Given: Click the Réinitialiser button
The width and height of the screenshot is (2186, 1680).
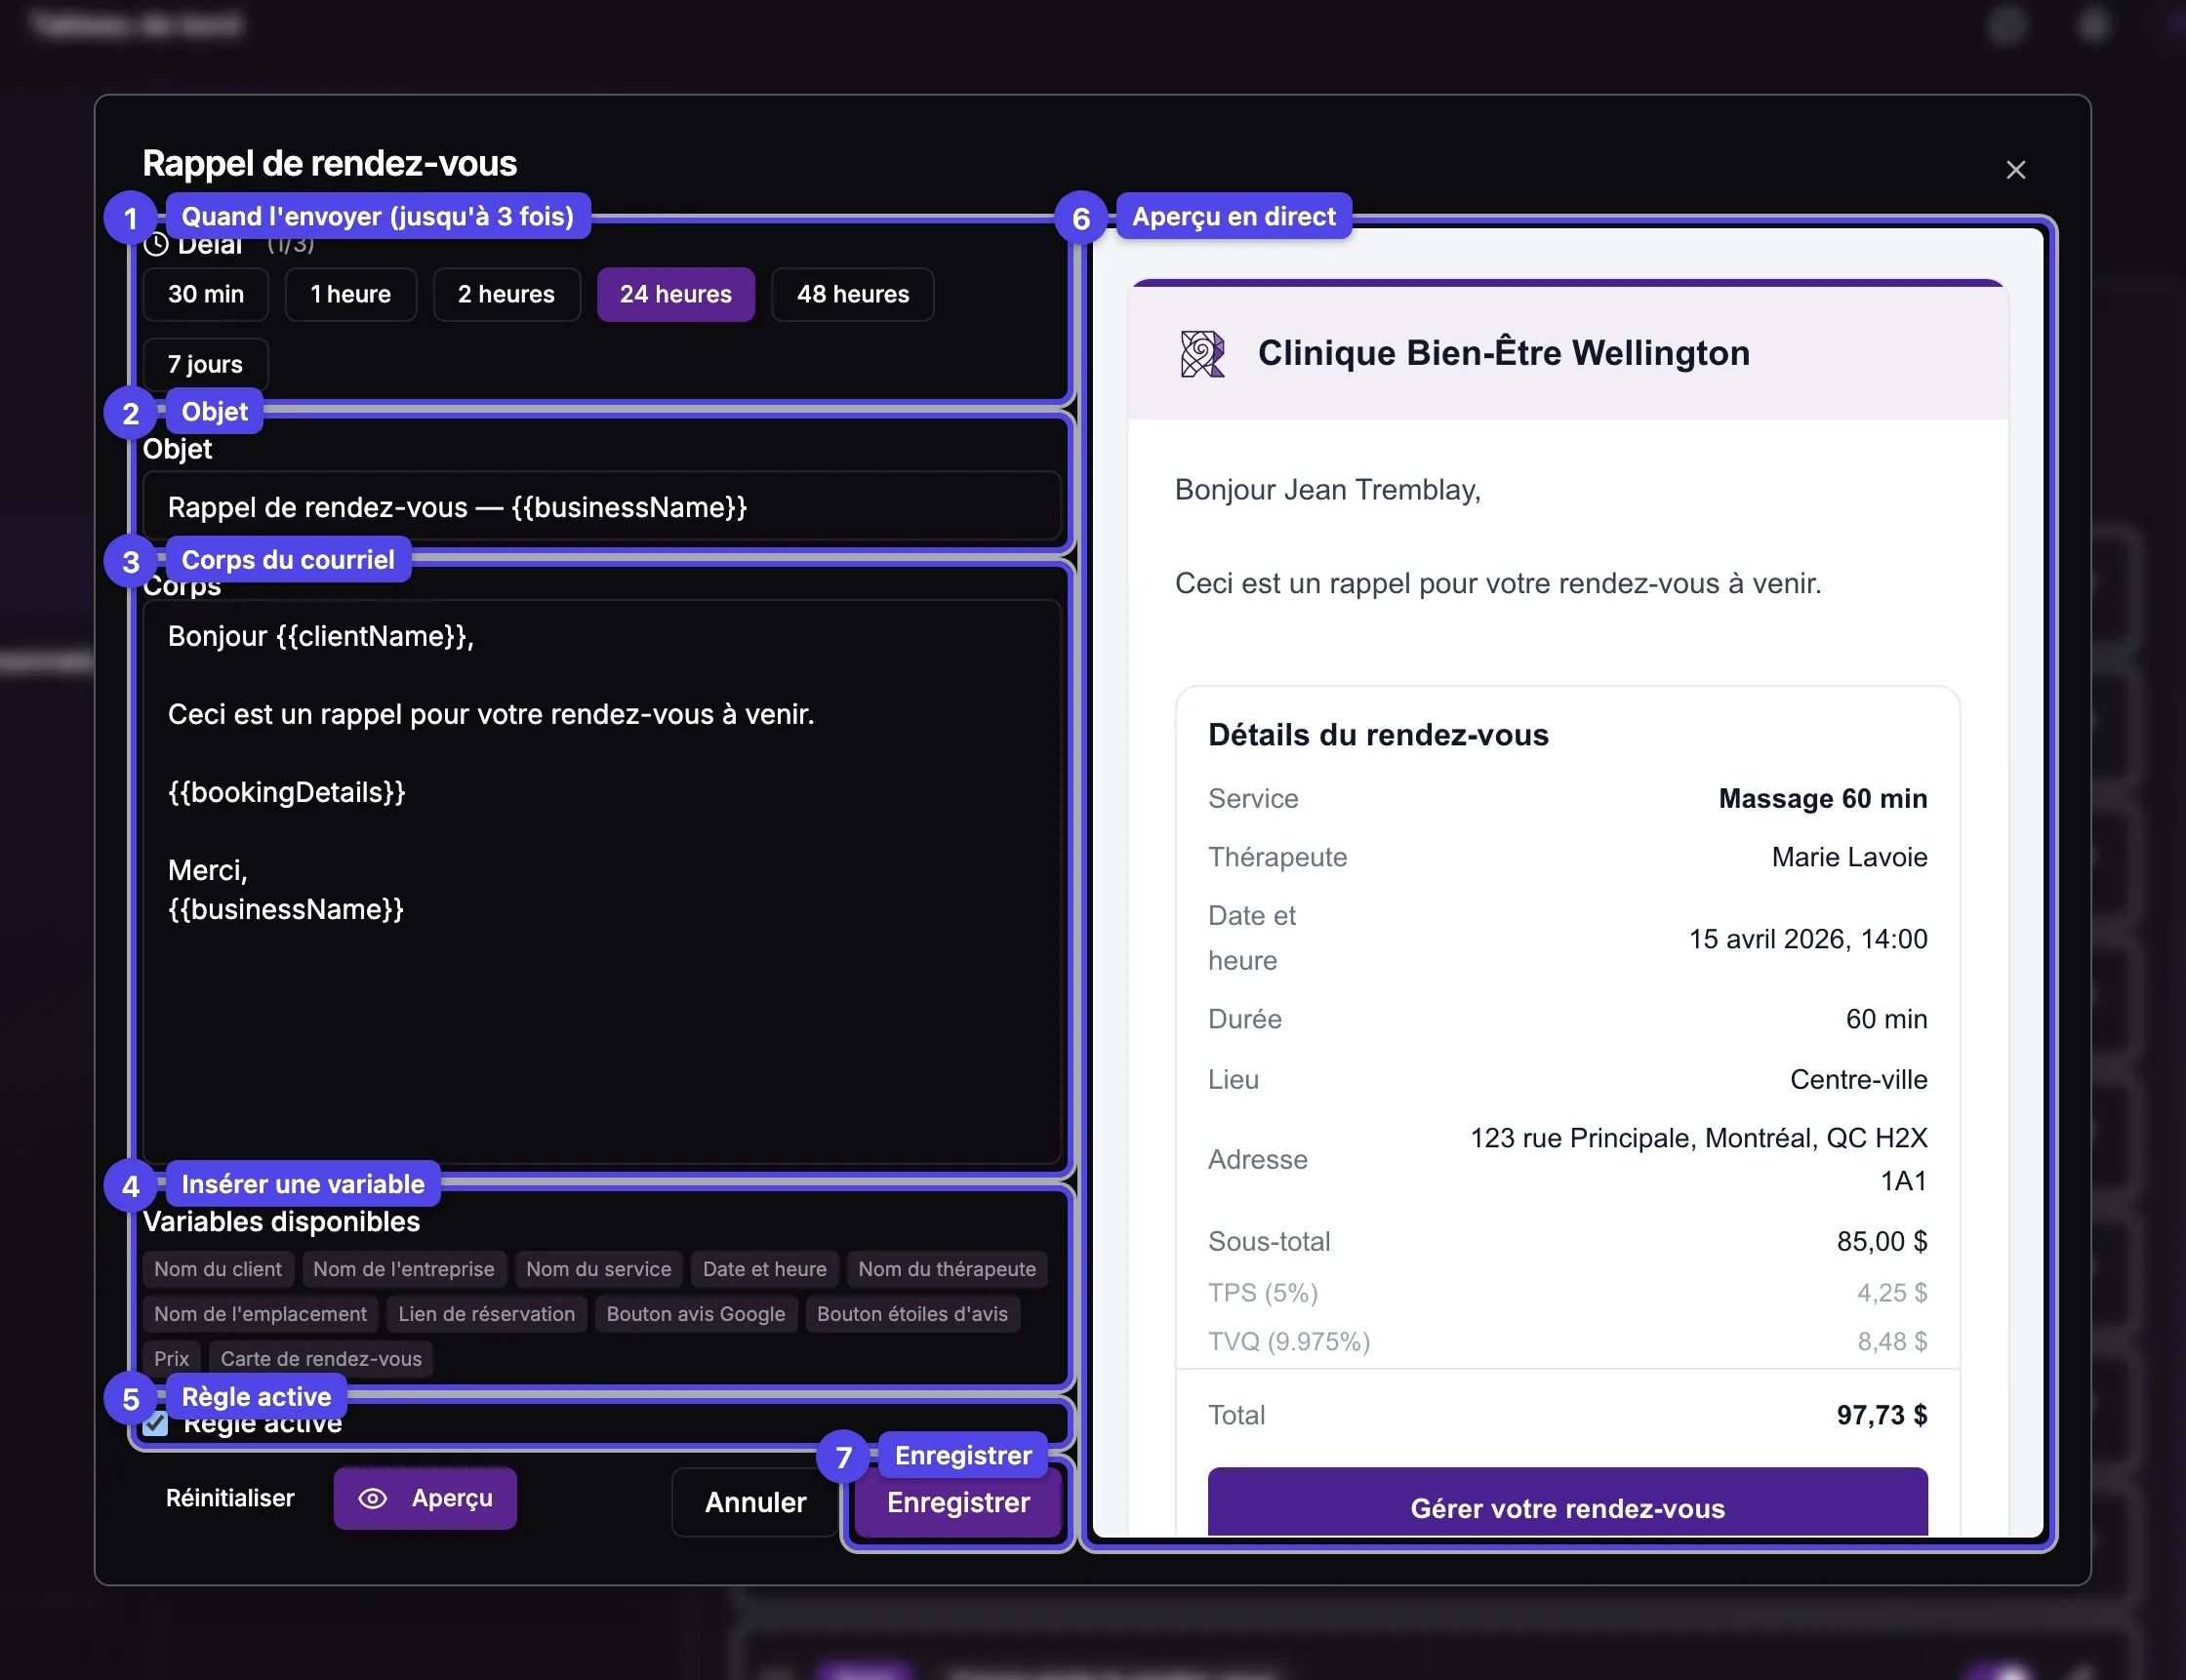Looking at the screenshot, I should [229, 1498].
